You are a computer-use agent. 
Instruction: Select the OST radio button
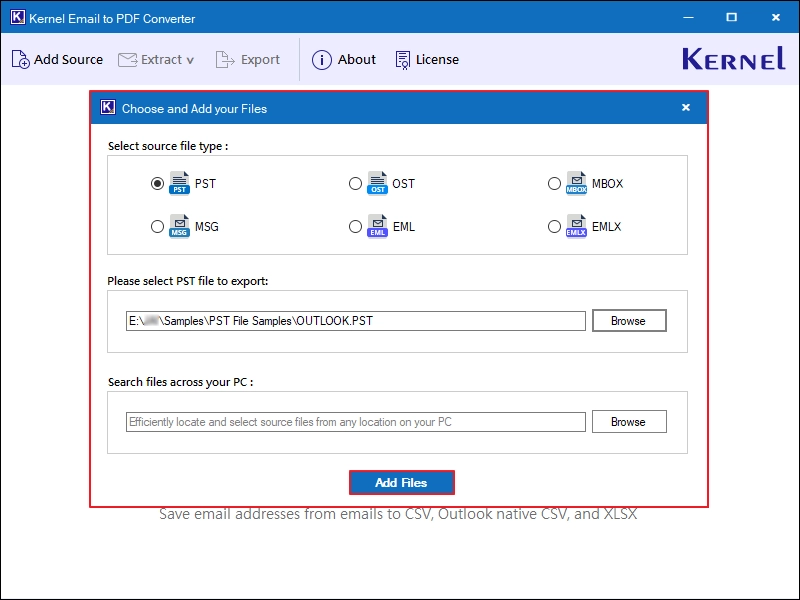355,183
